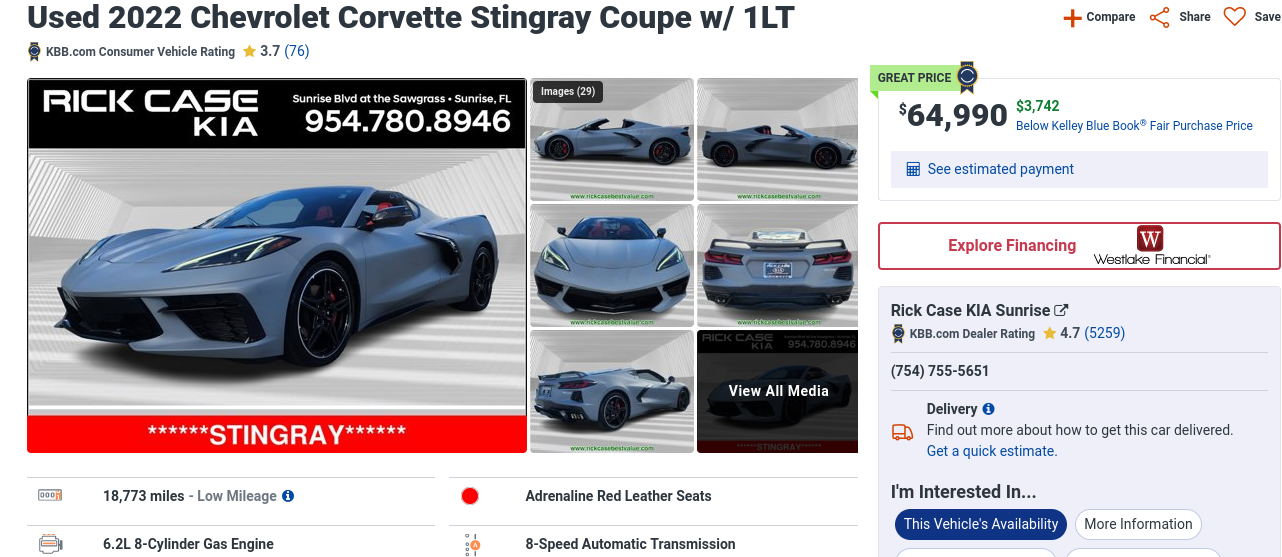
Task: Click the Adrenaline Red color swatch
Action: pyautogui.click(x=470, y=496)
